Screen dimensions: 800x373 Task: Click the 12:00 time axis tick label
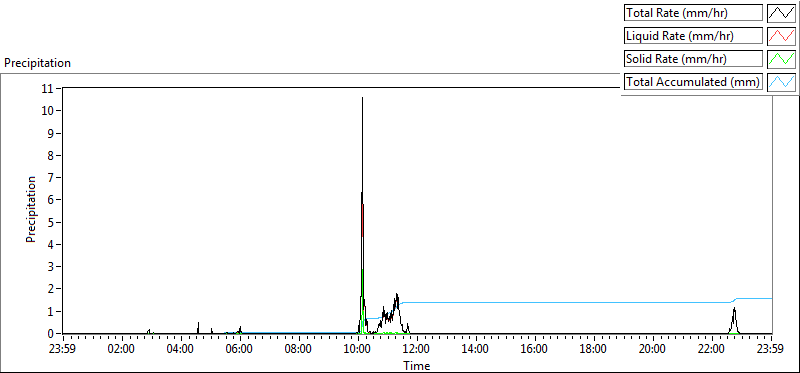(x=417, y=350)
